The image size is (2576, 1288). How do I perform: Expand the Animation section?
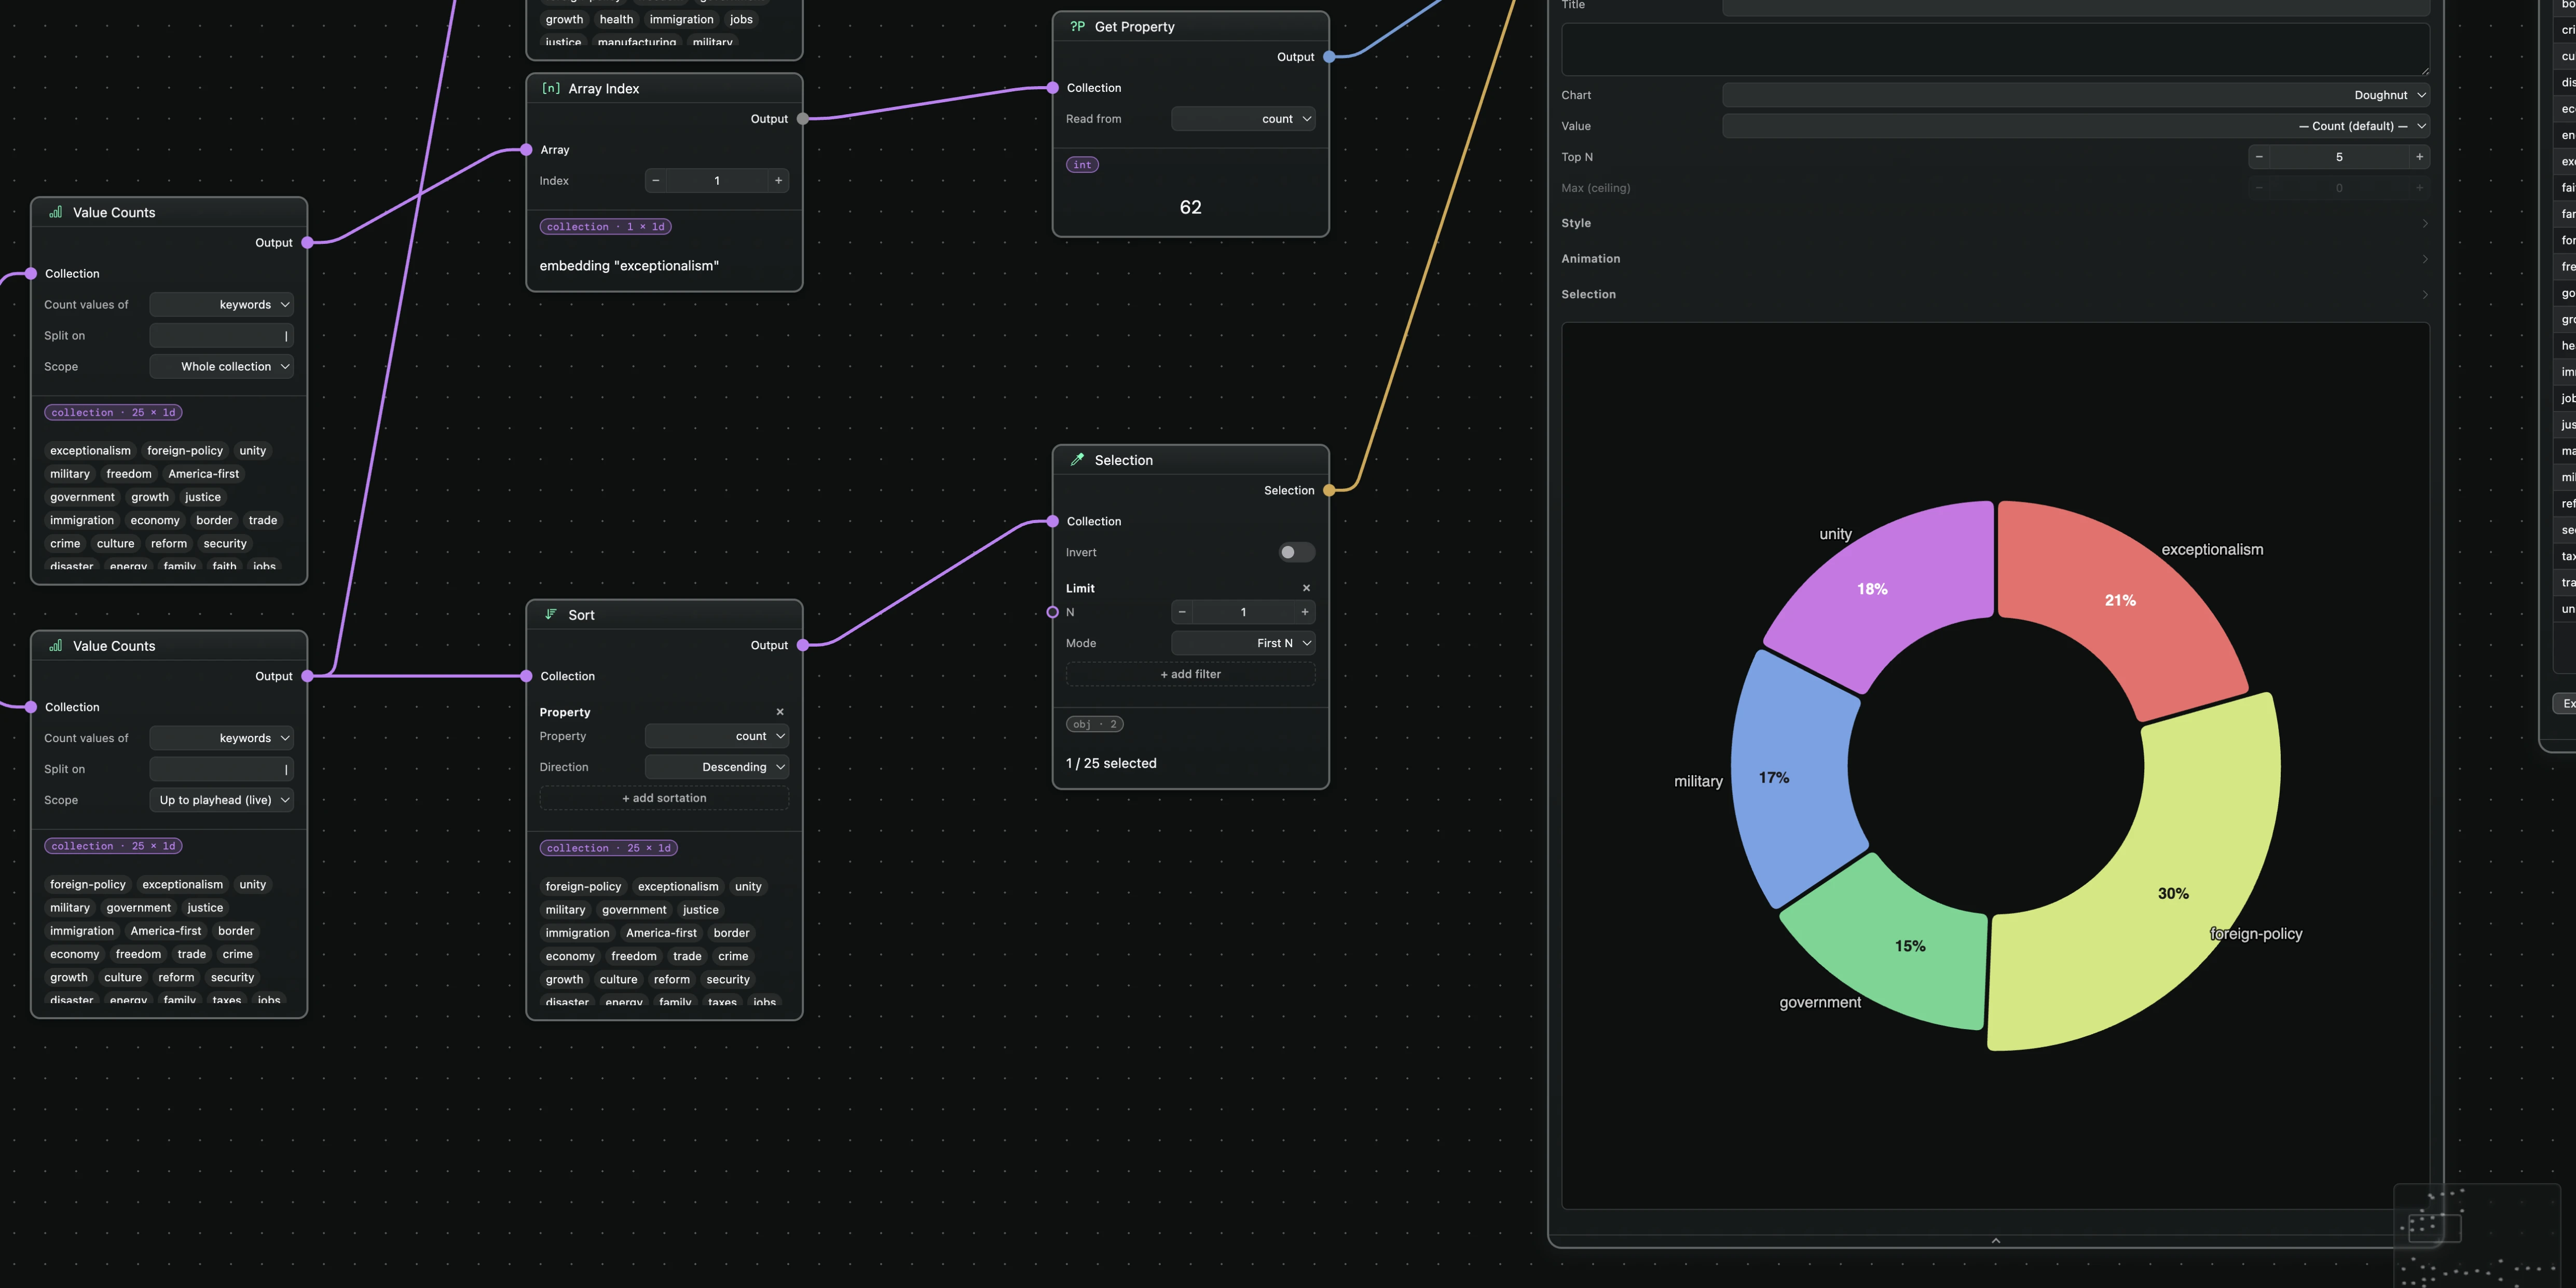click(1995, 259)
